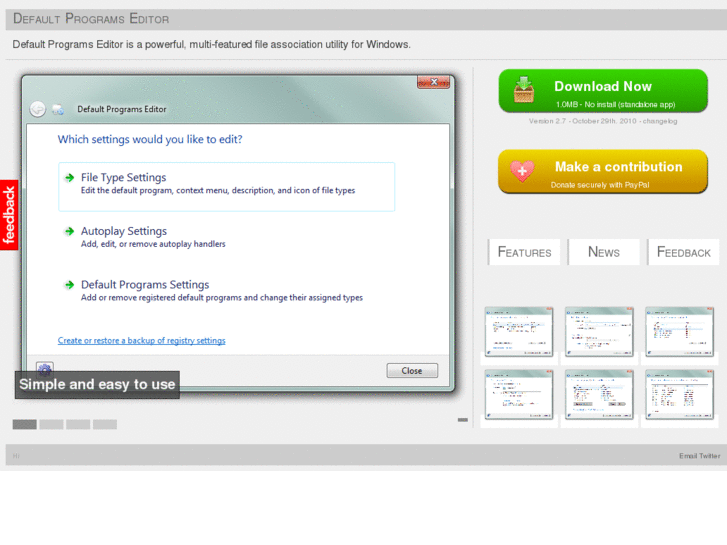Click the download box icon

point(524,90)
